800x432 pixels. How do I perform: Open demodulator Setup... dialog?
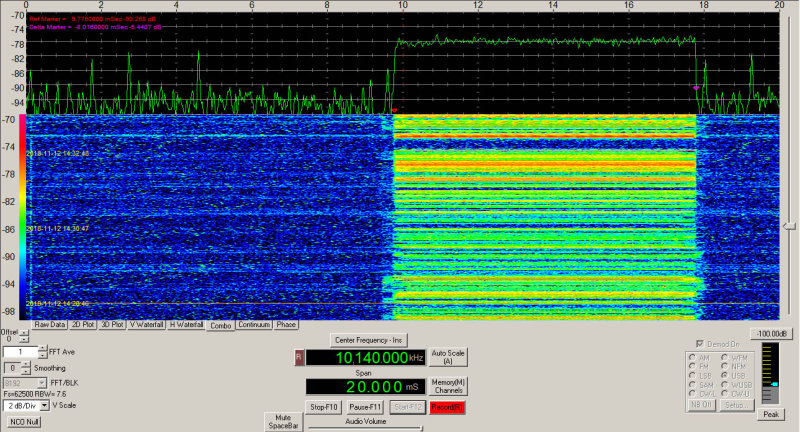[737, 405]
